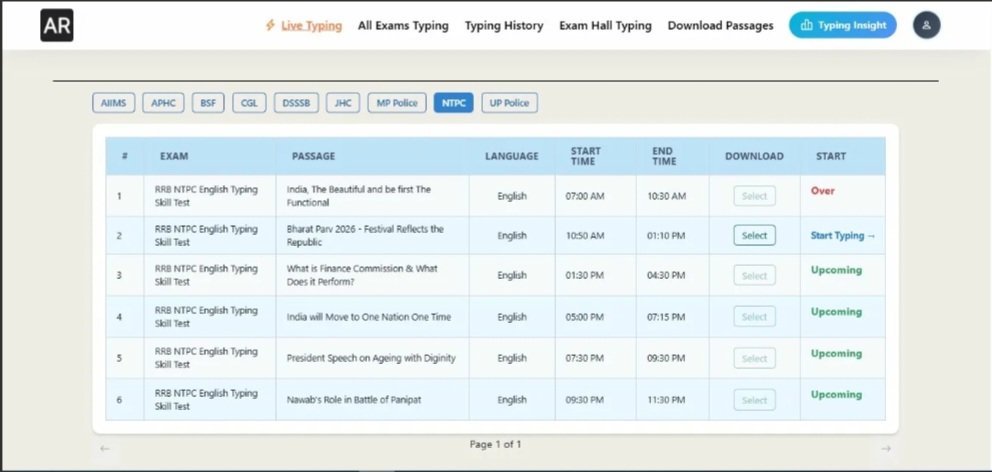Open the user profile avatar icon

(926, 25)
